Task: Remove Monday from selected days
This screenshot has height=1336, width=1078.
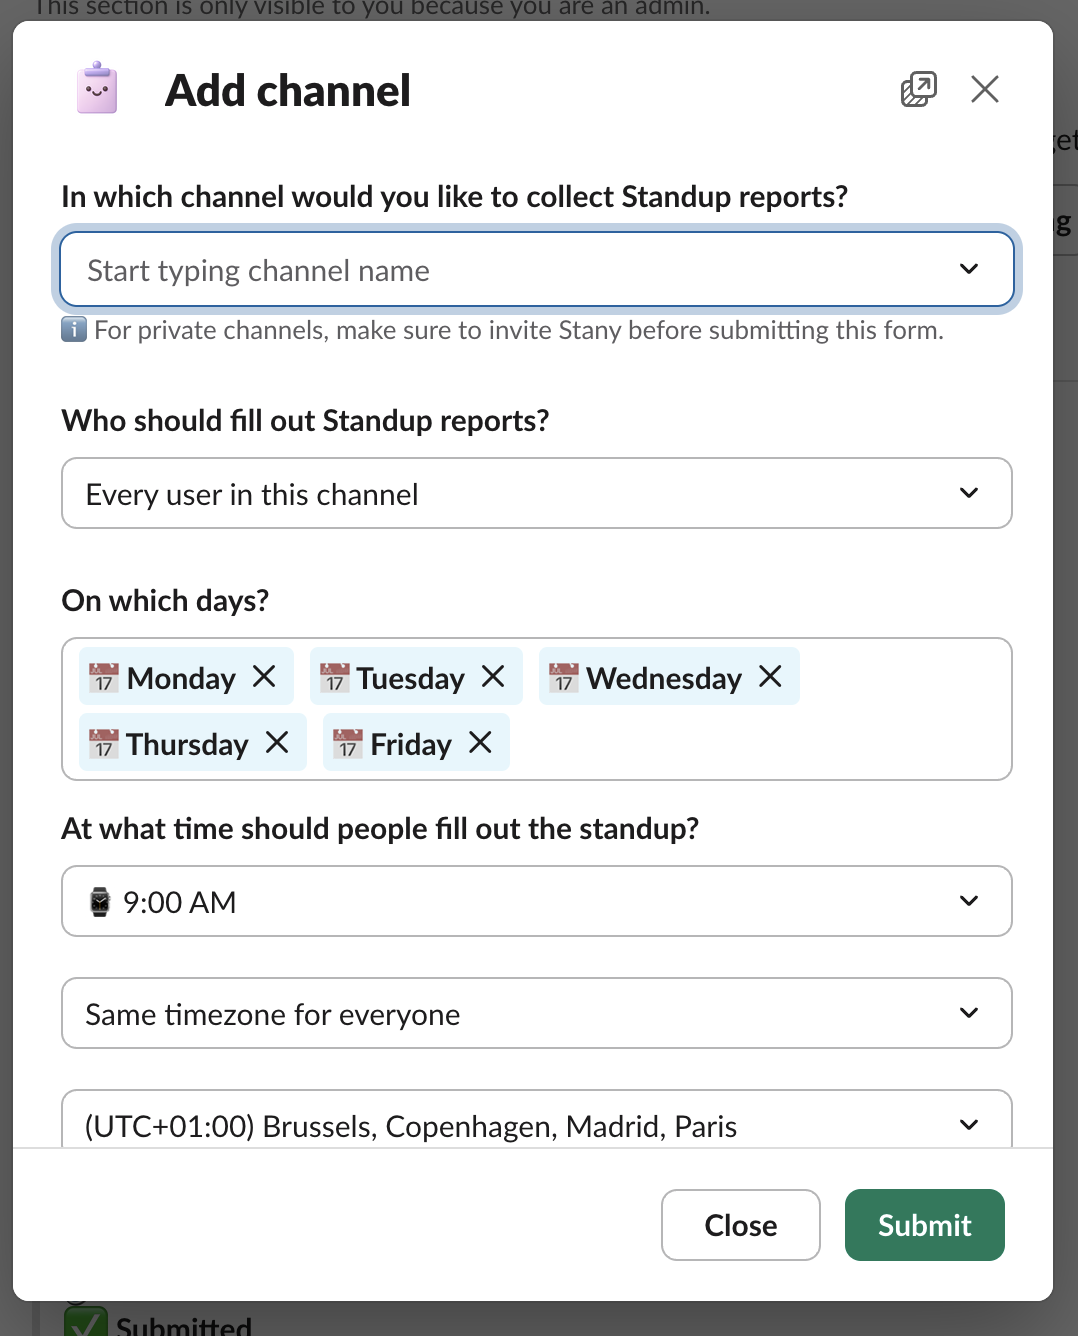Action: tap(264, 677)
